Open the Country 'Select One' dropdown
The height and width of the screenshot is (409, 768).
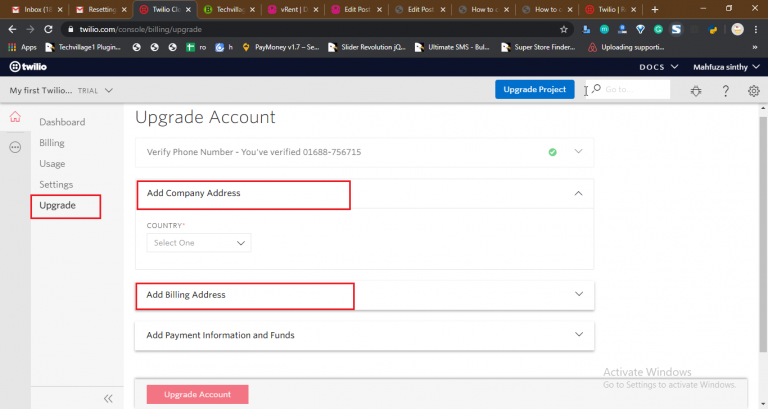click(199, 243)
